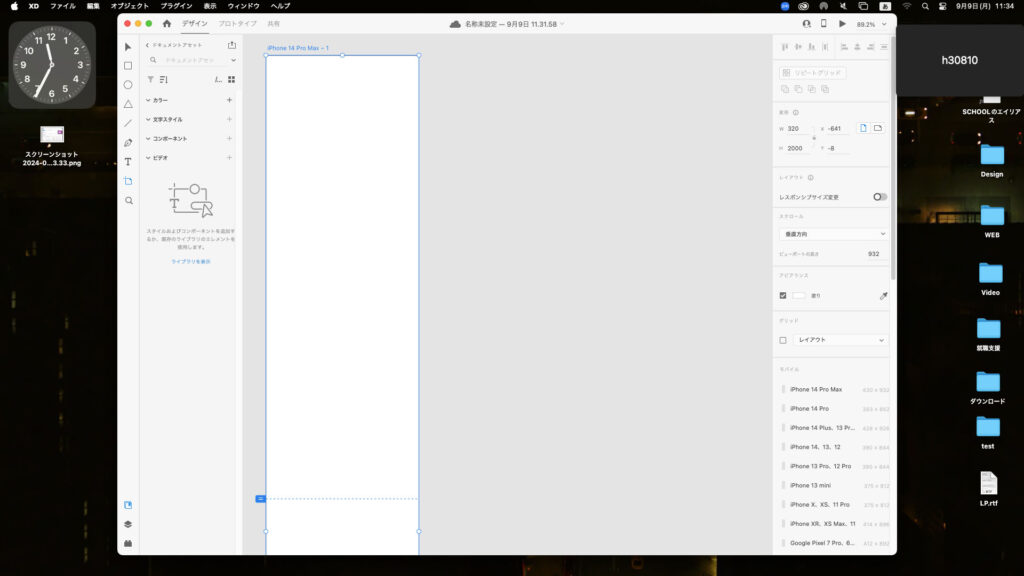Switch to the Prototype tab
1024x576 pixels.
[x=238, y=24]
